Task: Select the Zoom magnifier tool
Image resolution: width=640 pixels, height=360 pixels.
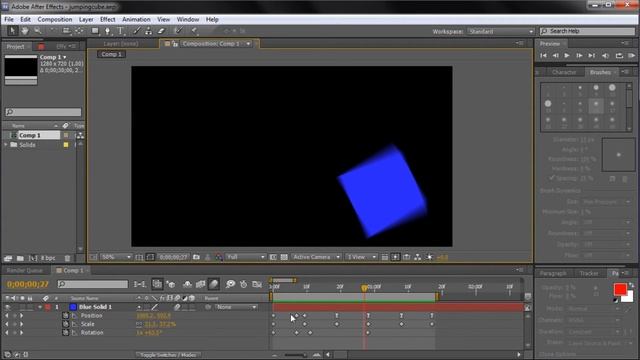Action: (x=38, y=31)
